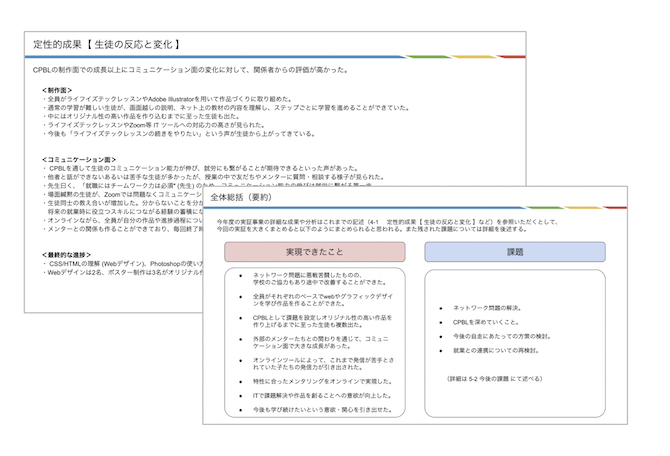
Task: Click the line starting 今後も「ライフイズテックレッスンの続き
Action: coord(179,134)
